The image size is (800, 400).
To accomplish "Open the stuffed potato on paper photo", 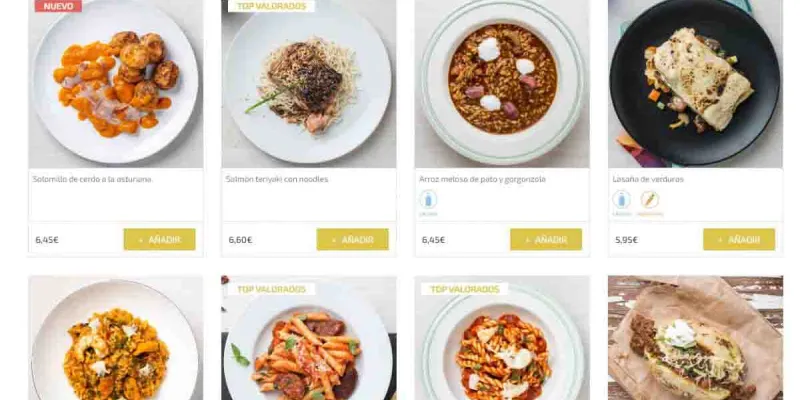I will tap(695, 338).
